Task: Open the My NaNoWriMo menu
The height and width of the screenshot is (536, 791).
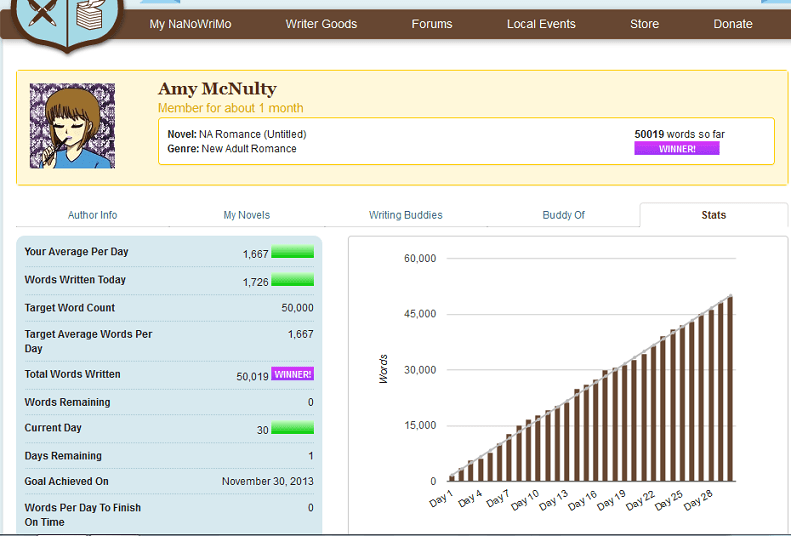Action: pyautogui.click(x=190, y=24)
